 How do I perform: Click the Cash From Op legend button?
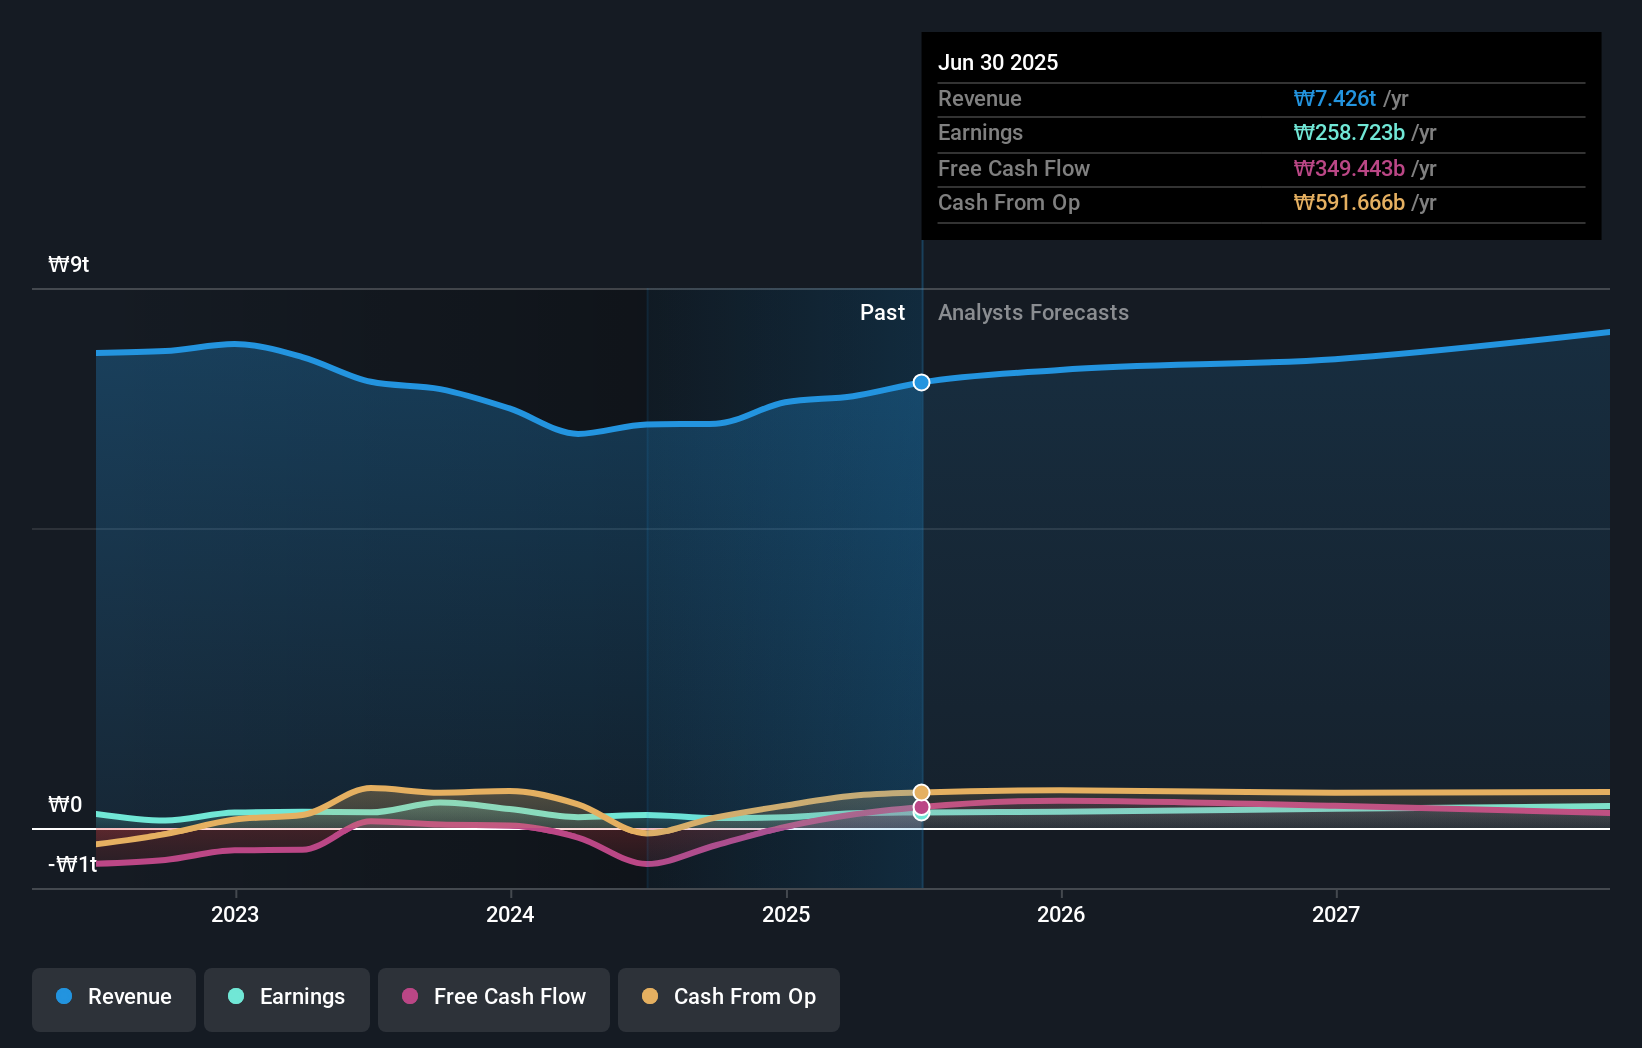728,997
